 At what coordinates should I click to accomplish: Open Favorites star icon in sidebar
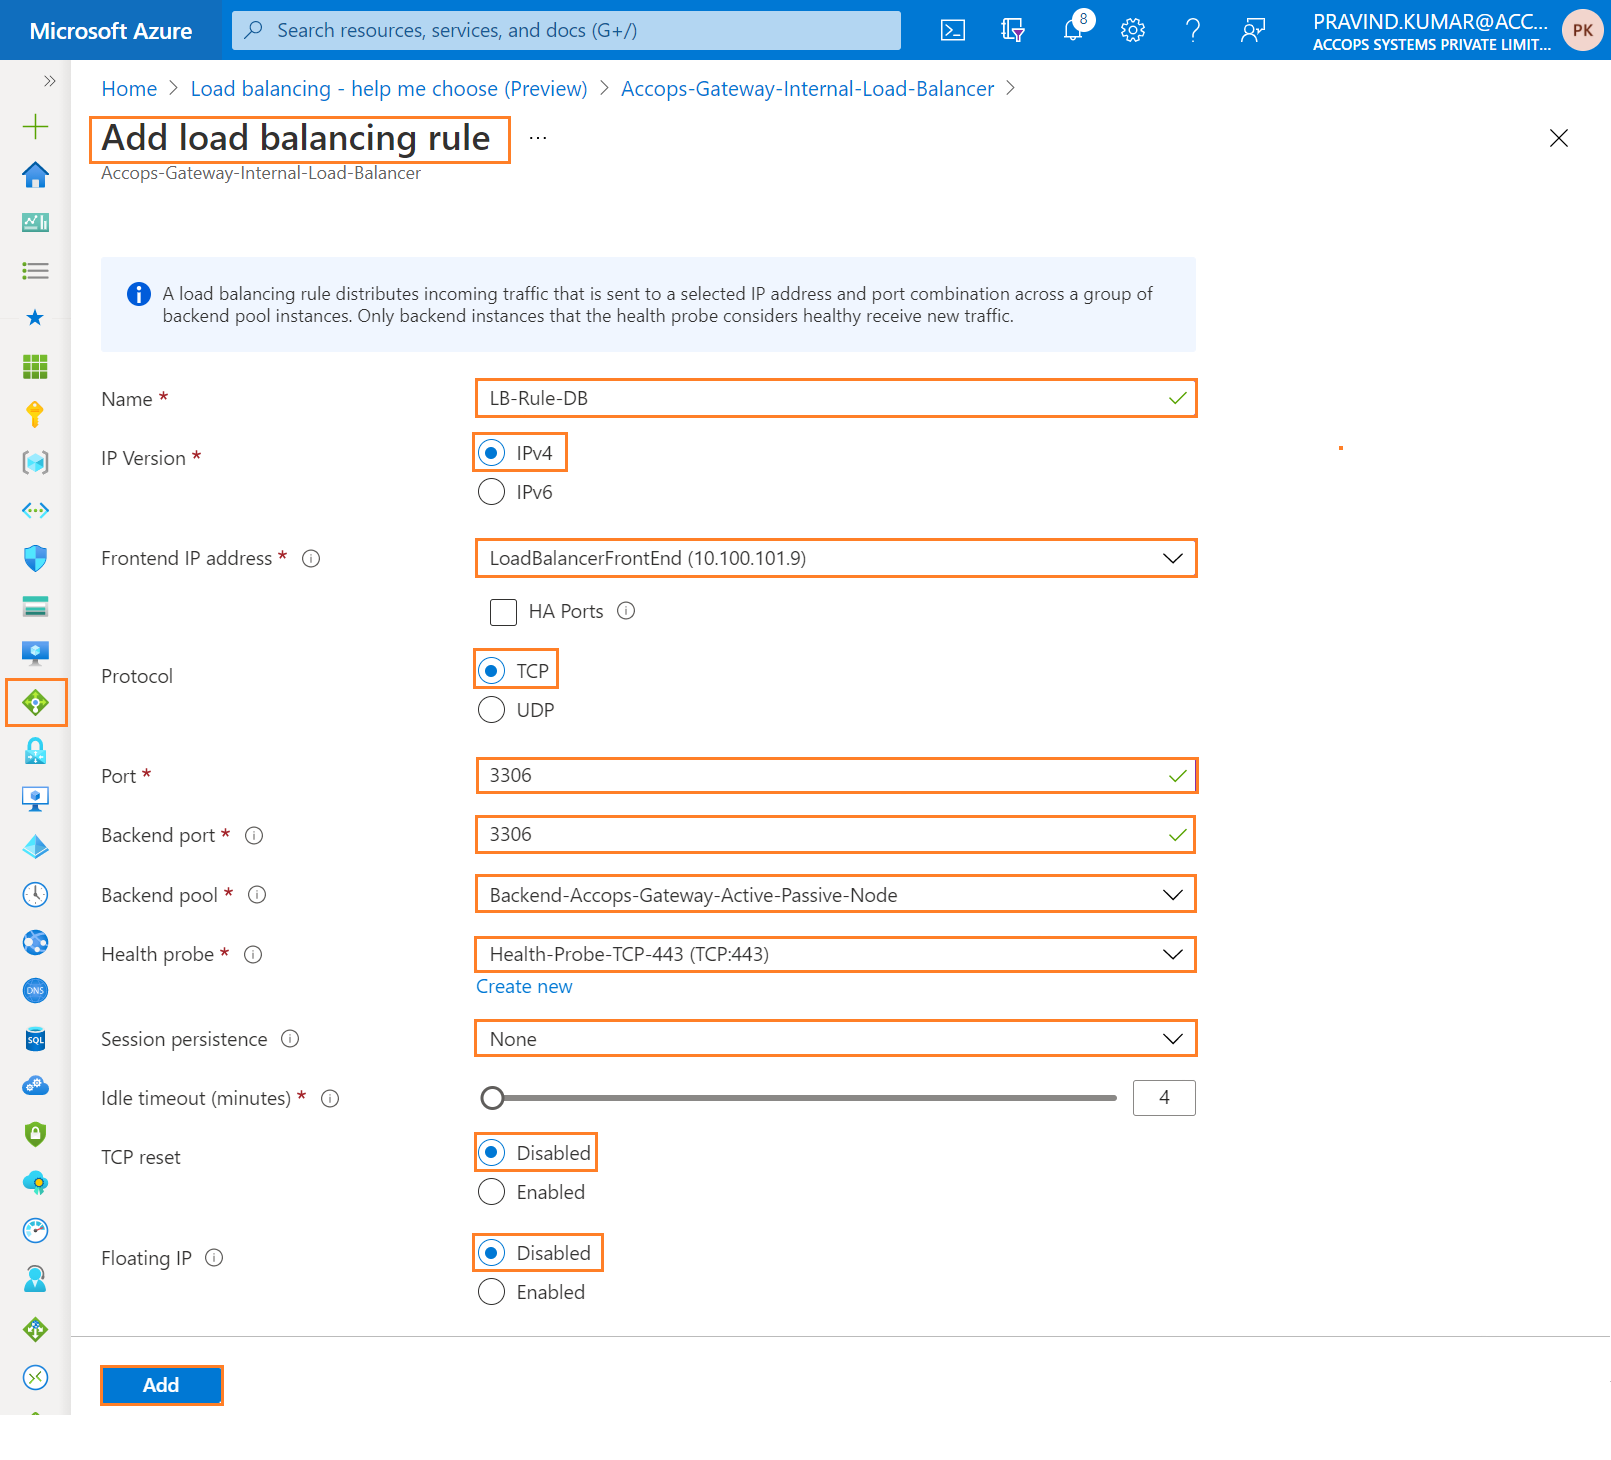pos(35,318)
